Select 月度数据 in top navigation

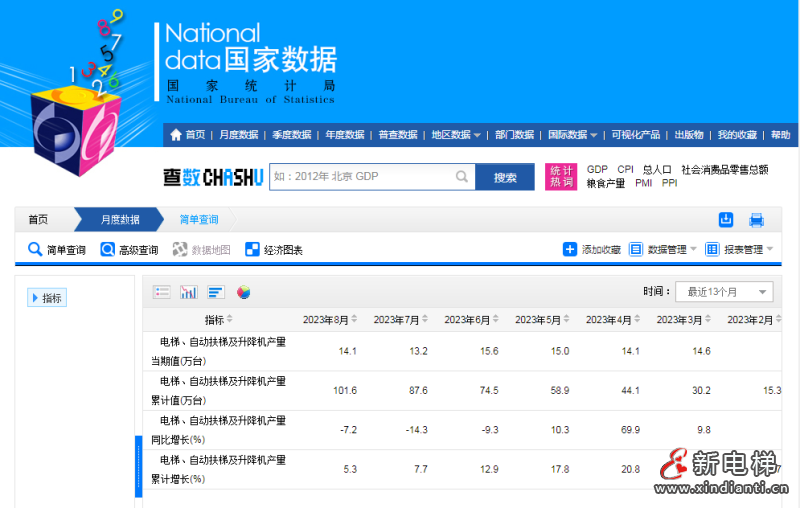238,135
